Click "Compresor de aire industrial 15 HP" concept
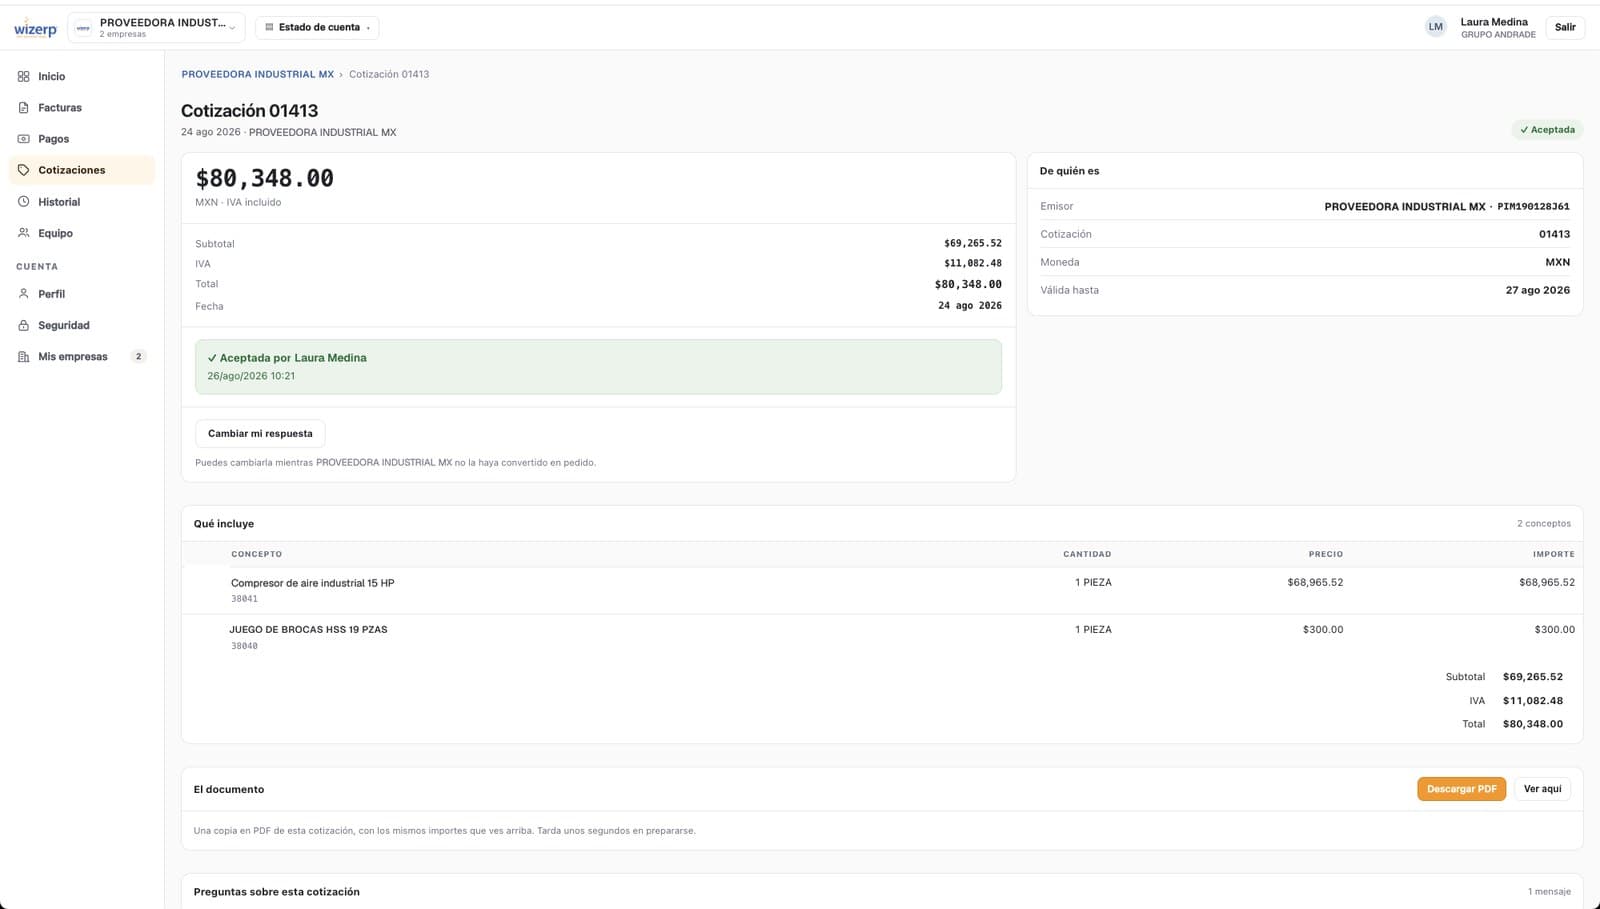1600x909 pixels. pos(313,583)
